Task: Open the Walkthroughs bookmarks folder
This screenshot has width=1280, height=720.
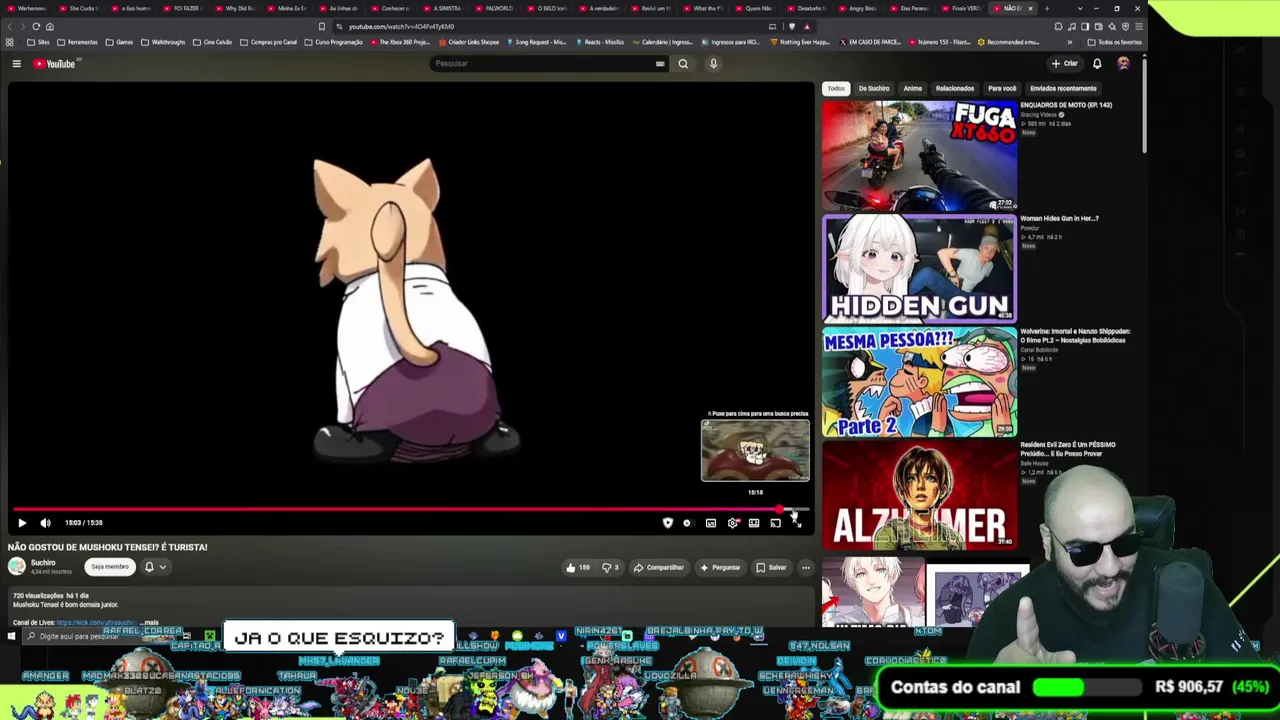Action: pos(164,42)
